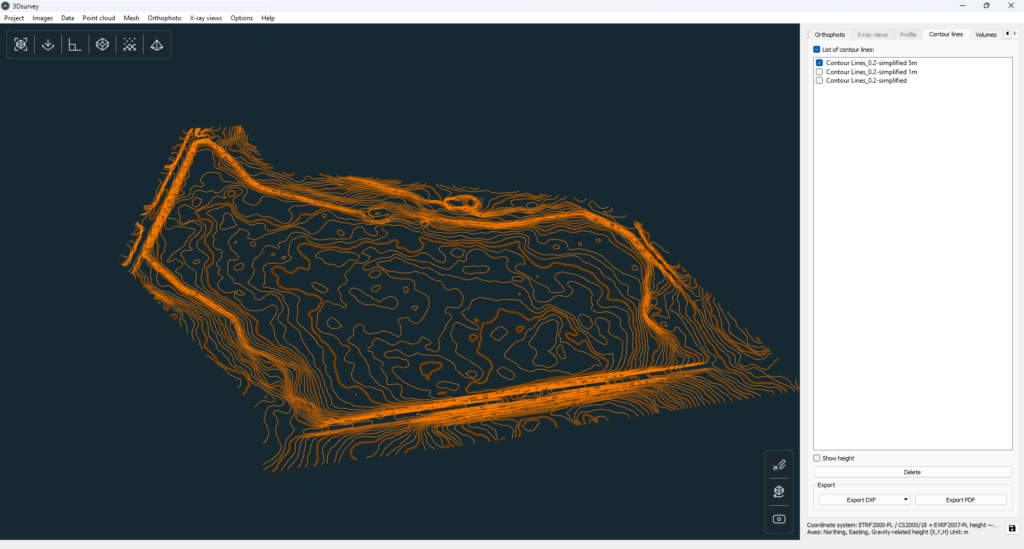Click the fit-model-to-view icon in the viewport toolbar

21,44
